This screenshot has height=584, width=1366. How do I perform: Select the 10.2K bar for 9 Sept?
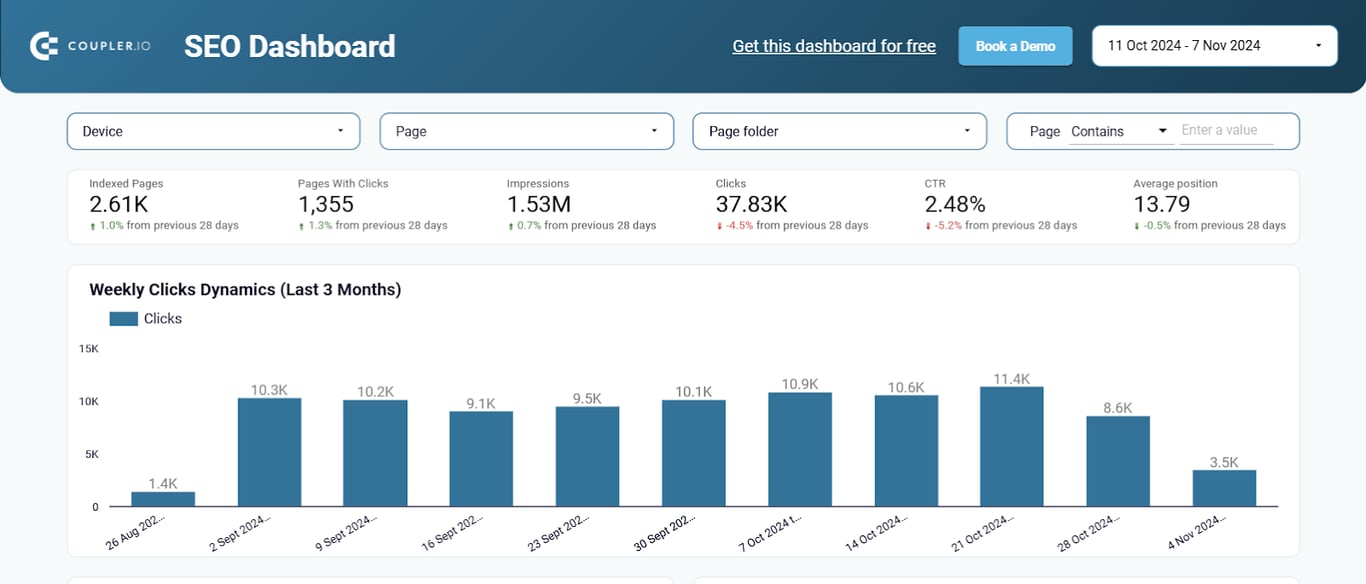375,453
